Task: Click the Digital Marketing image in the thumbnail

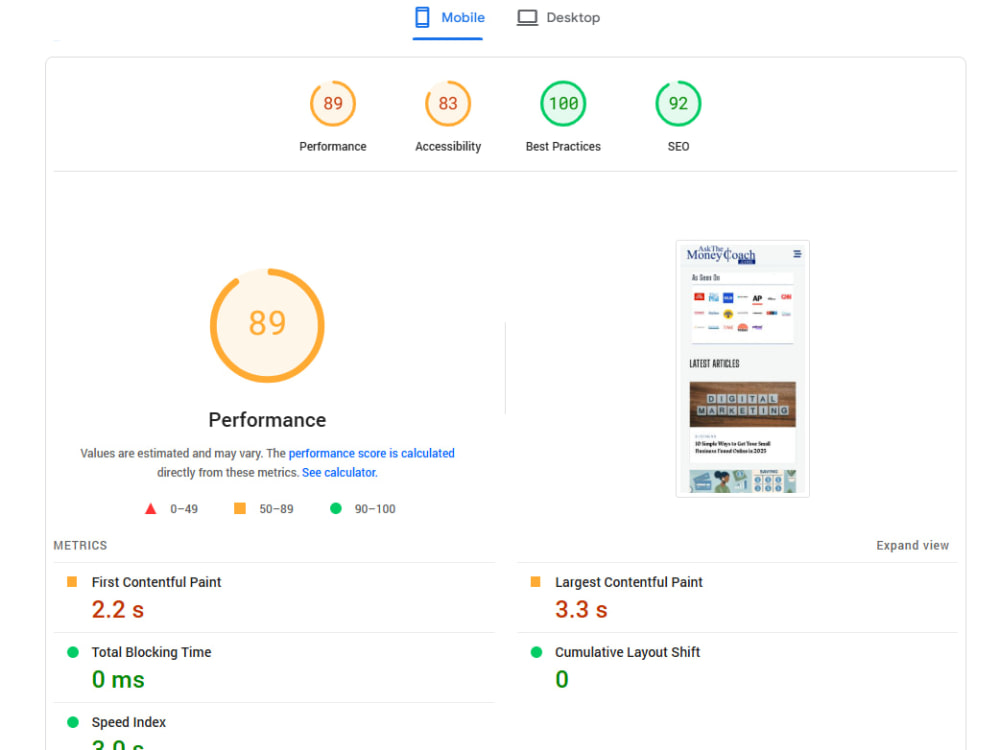Action: click(x=742, y=404)
